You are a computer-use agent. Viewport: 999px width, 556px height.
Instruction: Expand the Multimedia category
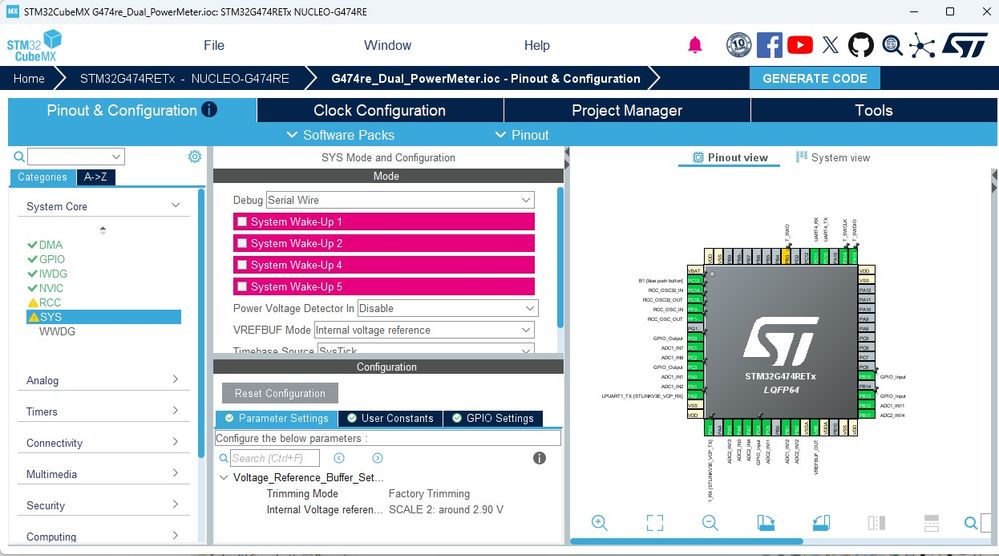coord(176,473)
